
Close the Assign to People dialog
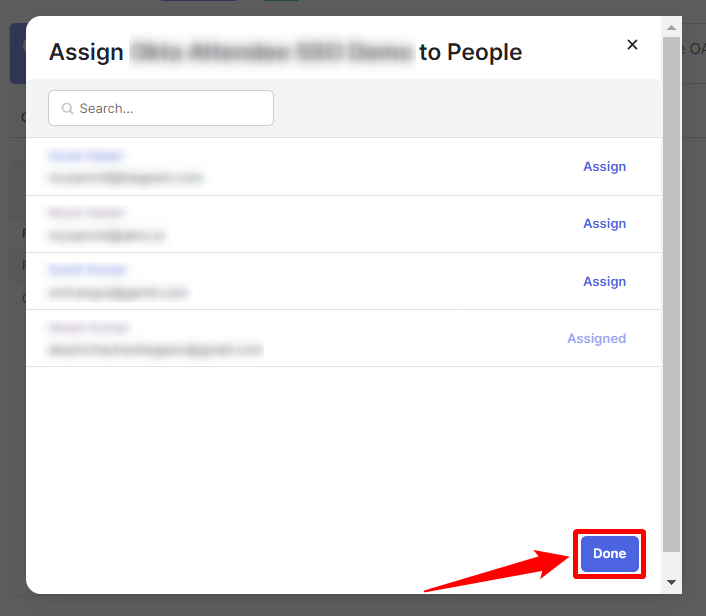[x=632, y=45]
